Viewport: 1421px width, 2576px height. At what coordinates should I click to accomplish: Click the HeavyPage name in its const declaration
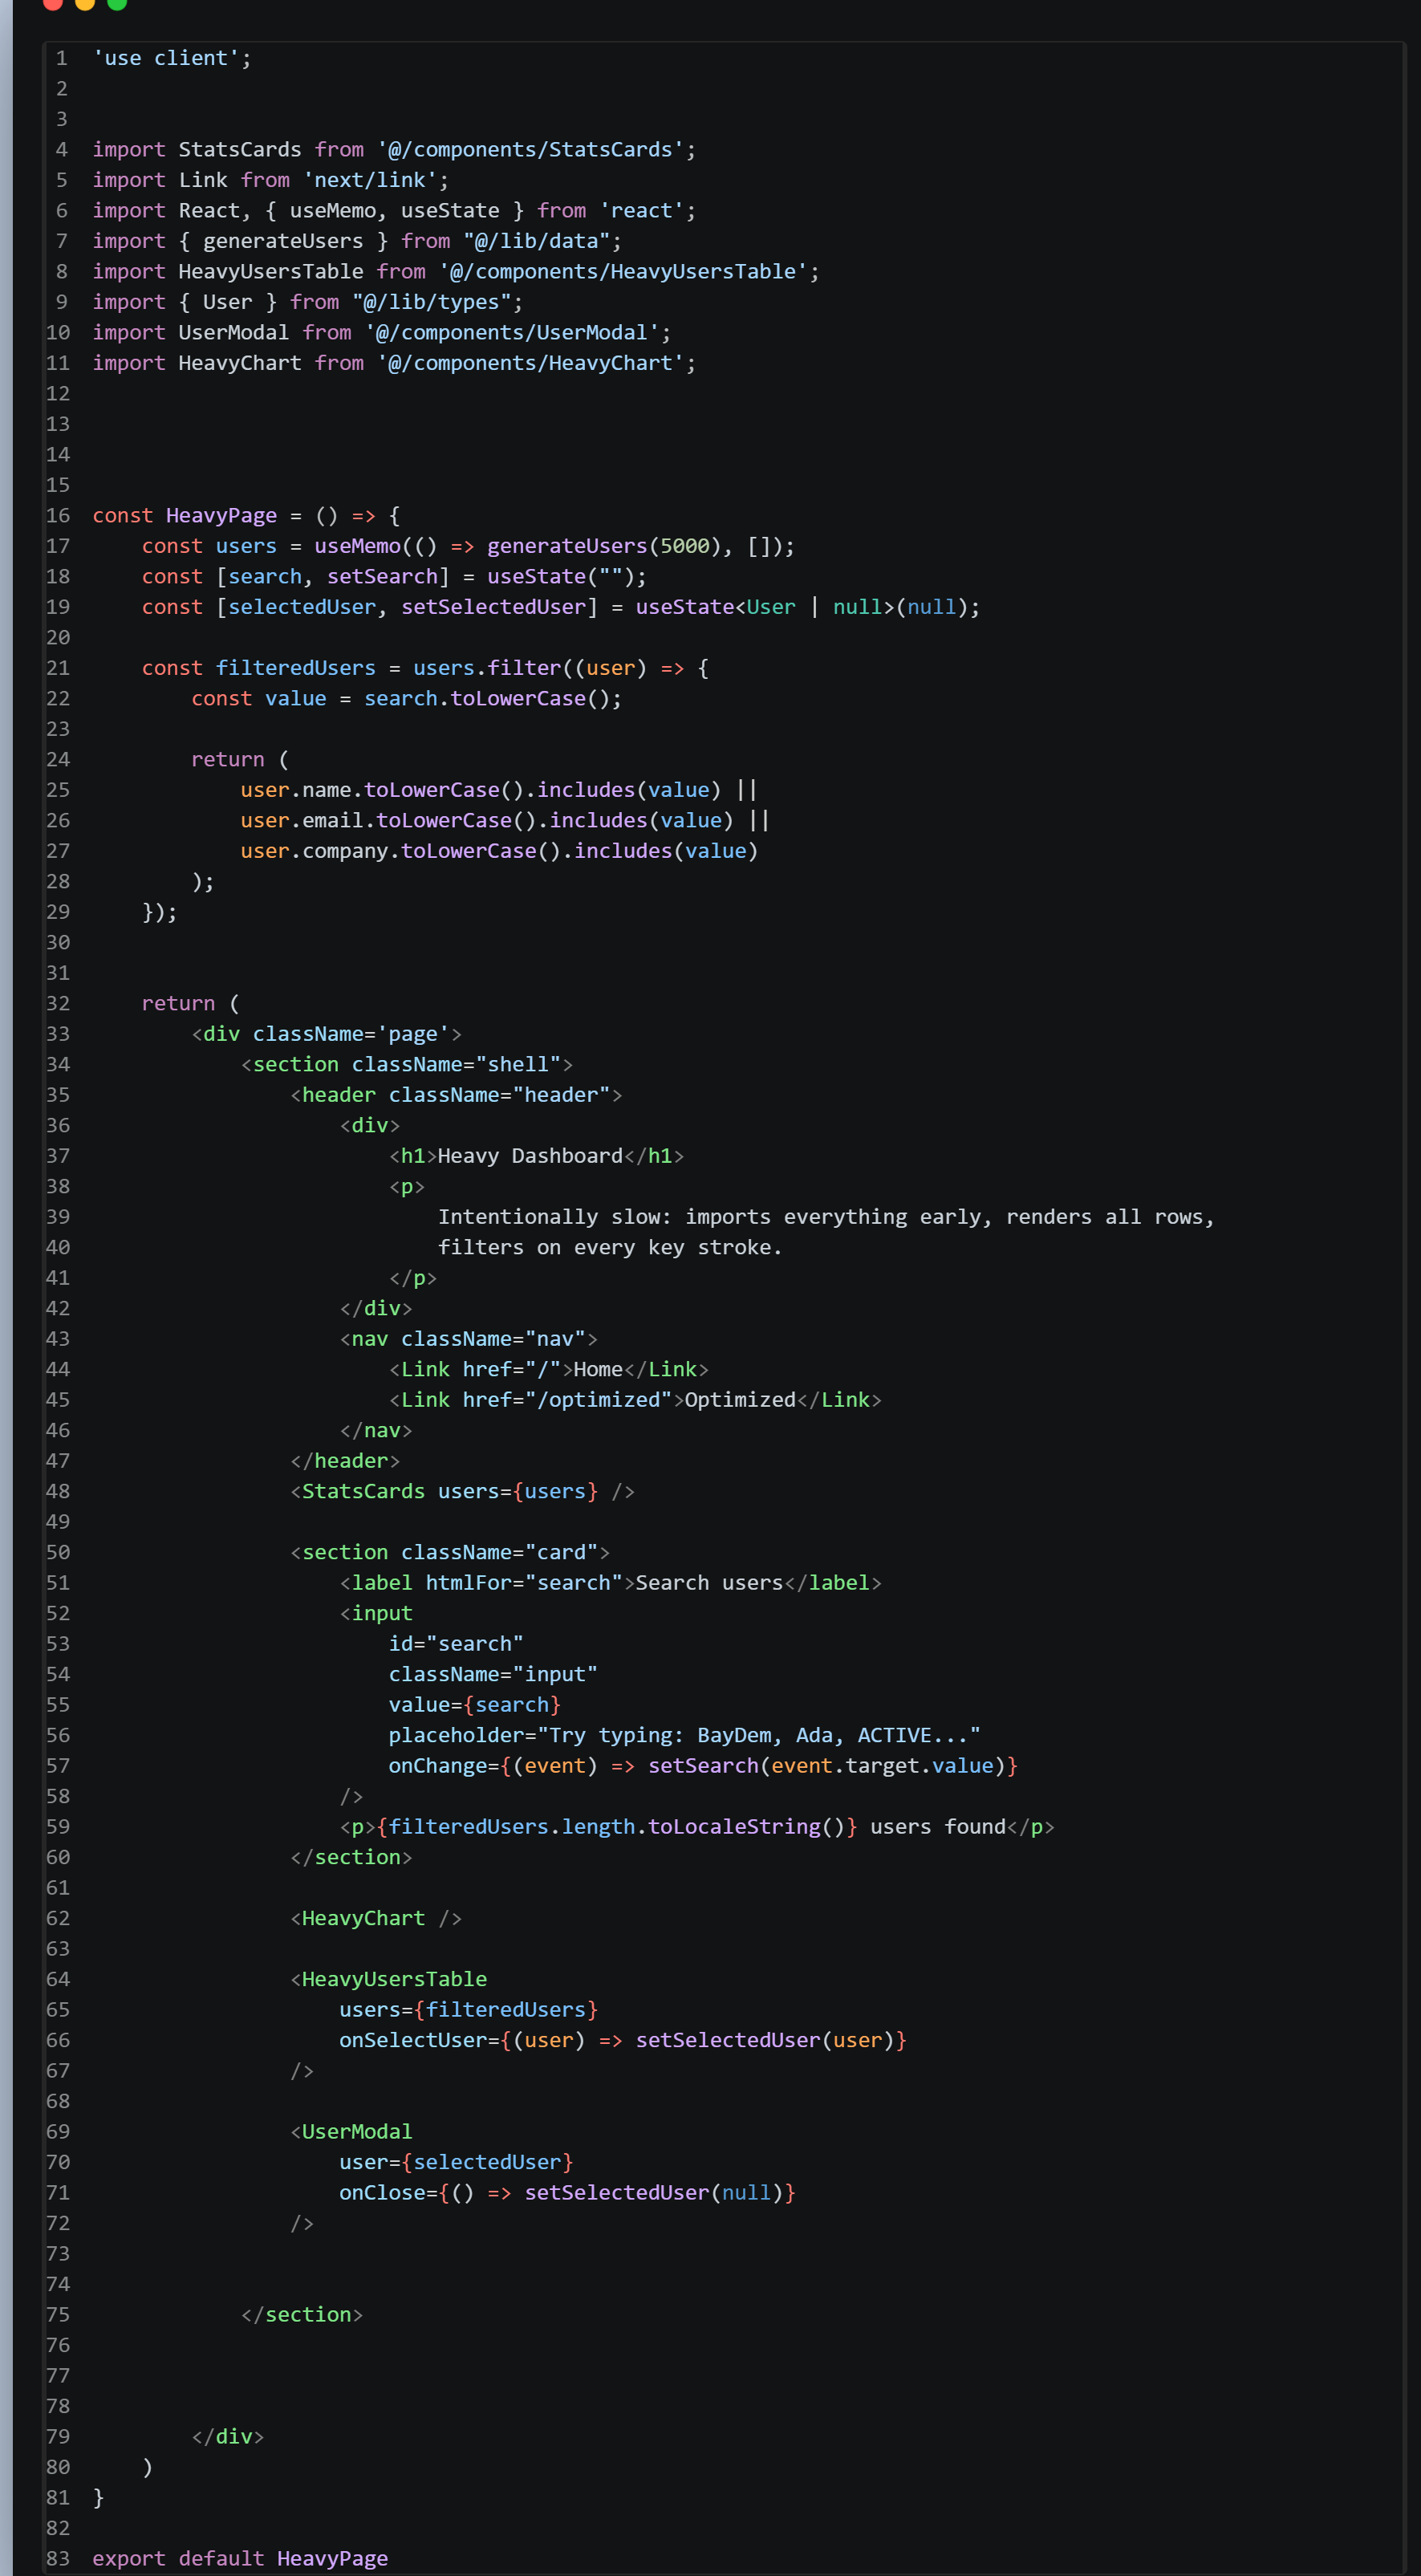[x=221, y=516]
